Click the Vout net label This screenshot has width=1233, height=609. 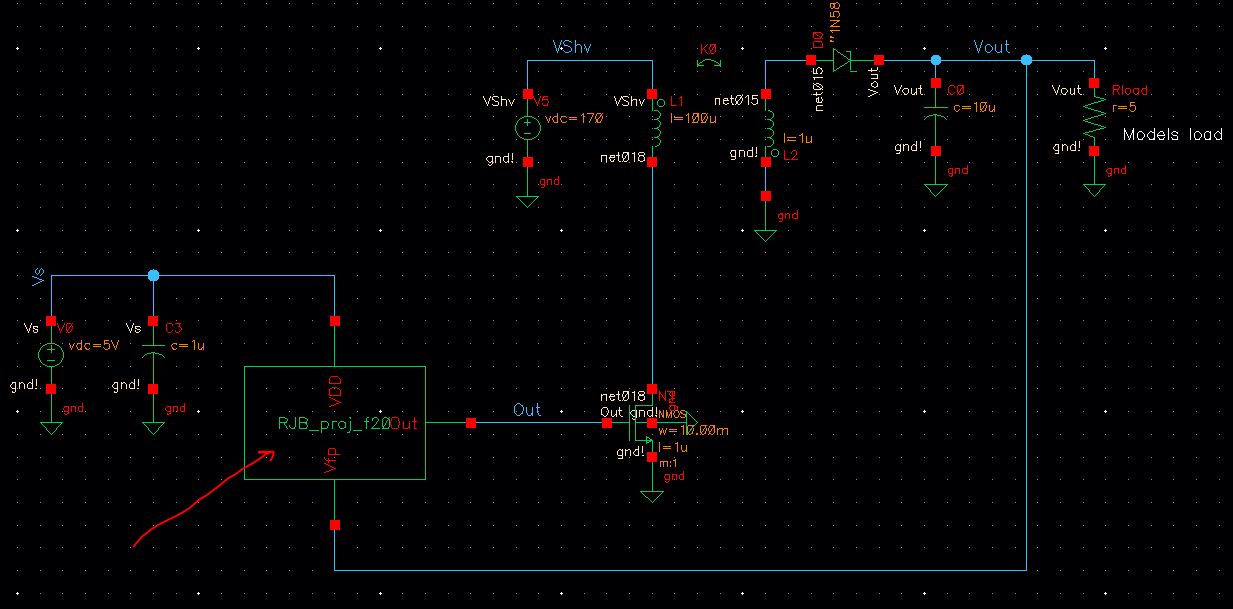pyautogui.click(x=991, y=48)
